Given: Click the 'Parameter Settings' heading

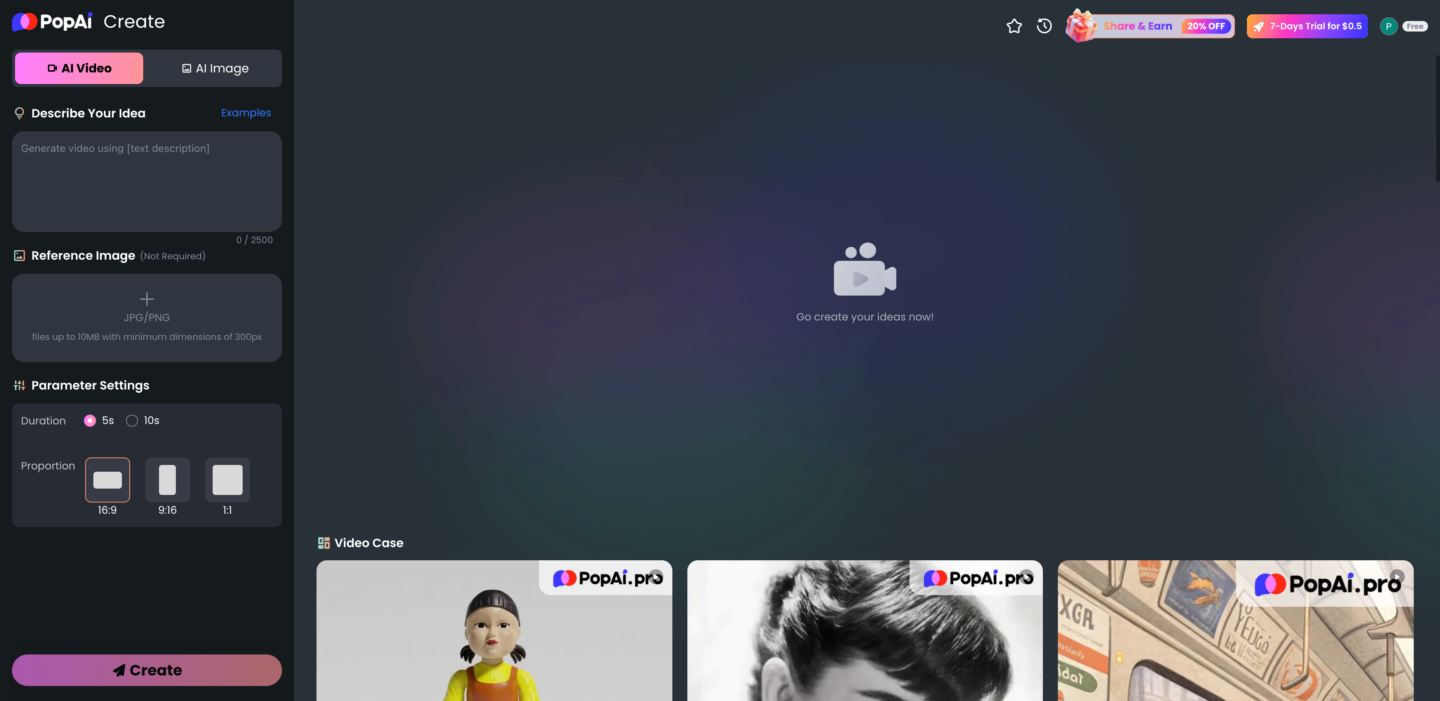Looking at the screenshot, I should point(90,385).
